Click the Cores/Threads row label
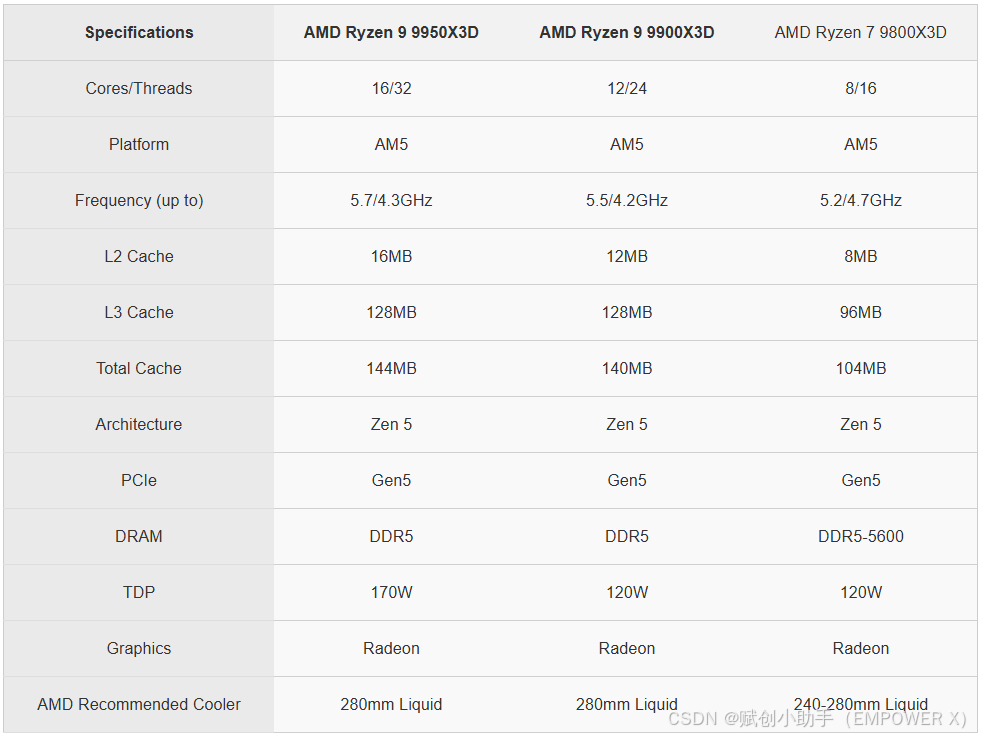981x736 pixels. point(139,88)
